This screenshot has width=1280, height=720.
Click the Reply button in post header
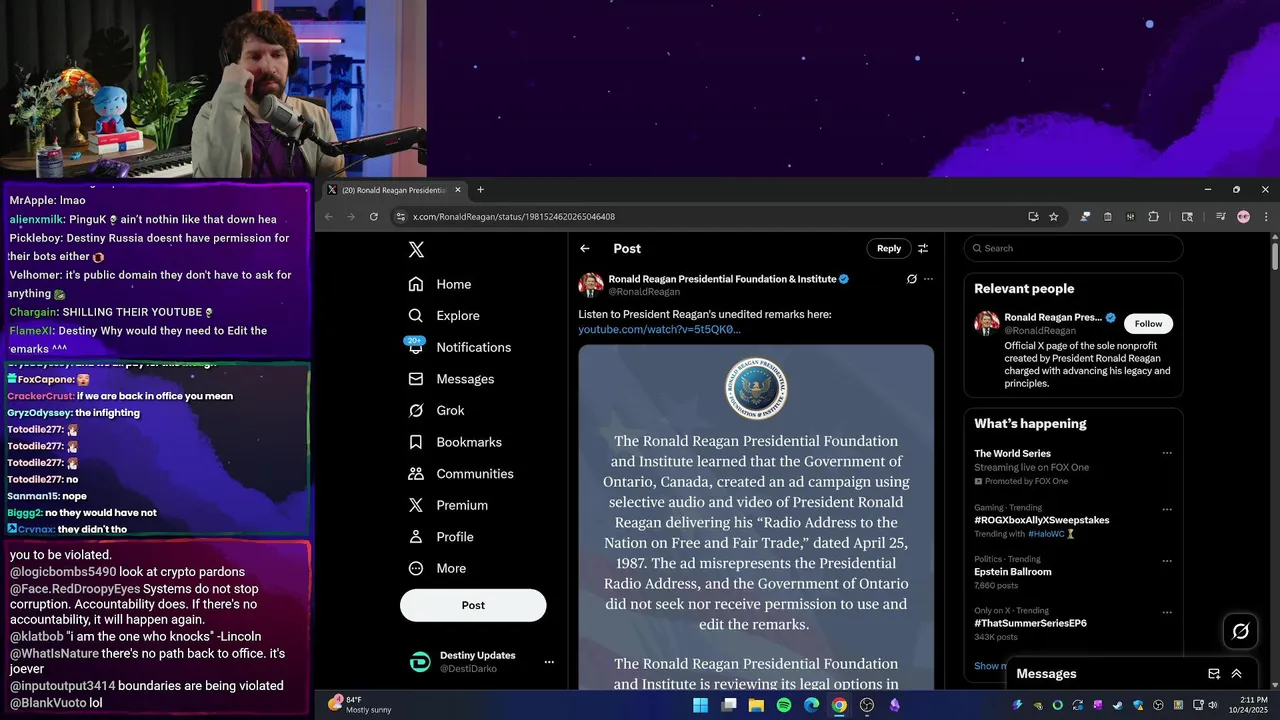click(x=889, y=248)
